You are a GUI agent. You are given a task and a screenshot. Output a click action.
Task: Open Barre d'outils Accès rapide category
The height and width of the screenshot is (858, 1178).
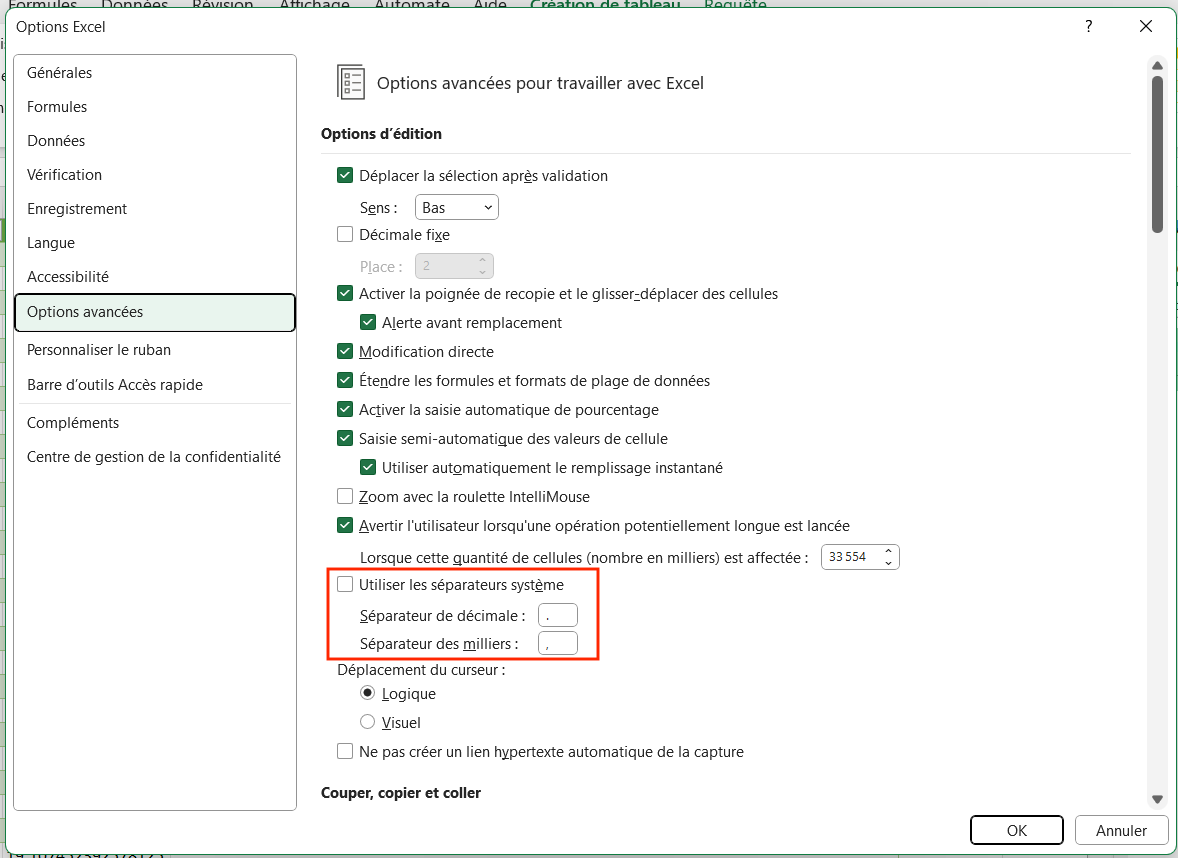[155, 385]
